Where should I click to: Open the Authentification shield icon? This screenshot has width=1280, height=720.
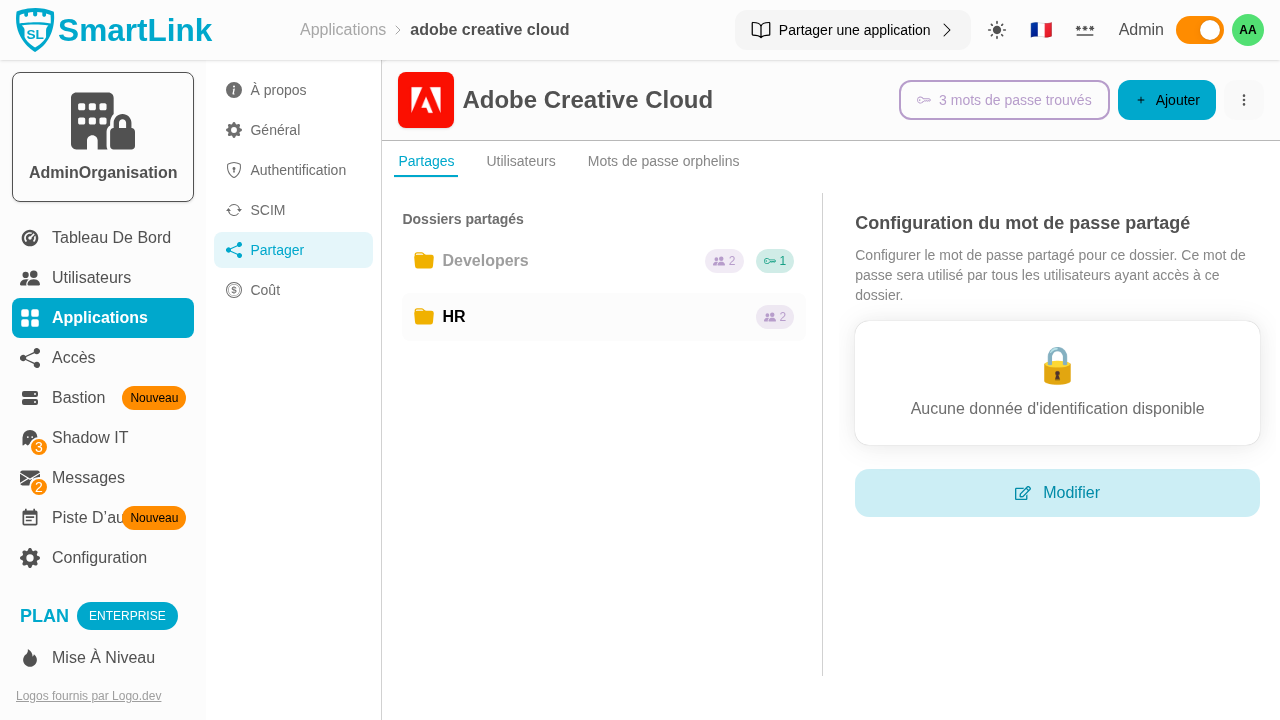(233, 170)
